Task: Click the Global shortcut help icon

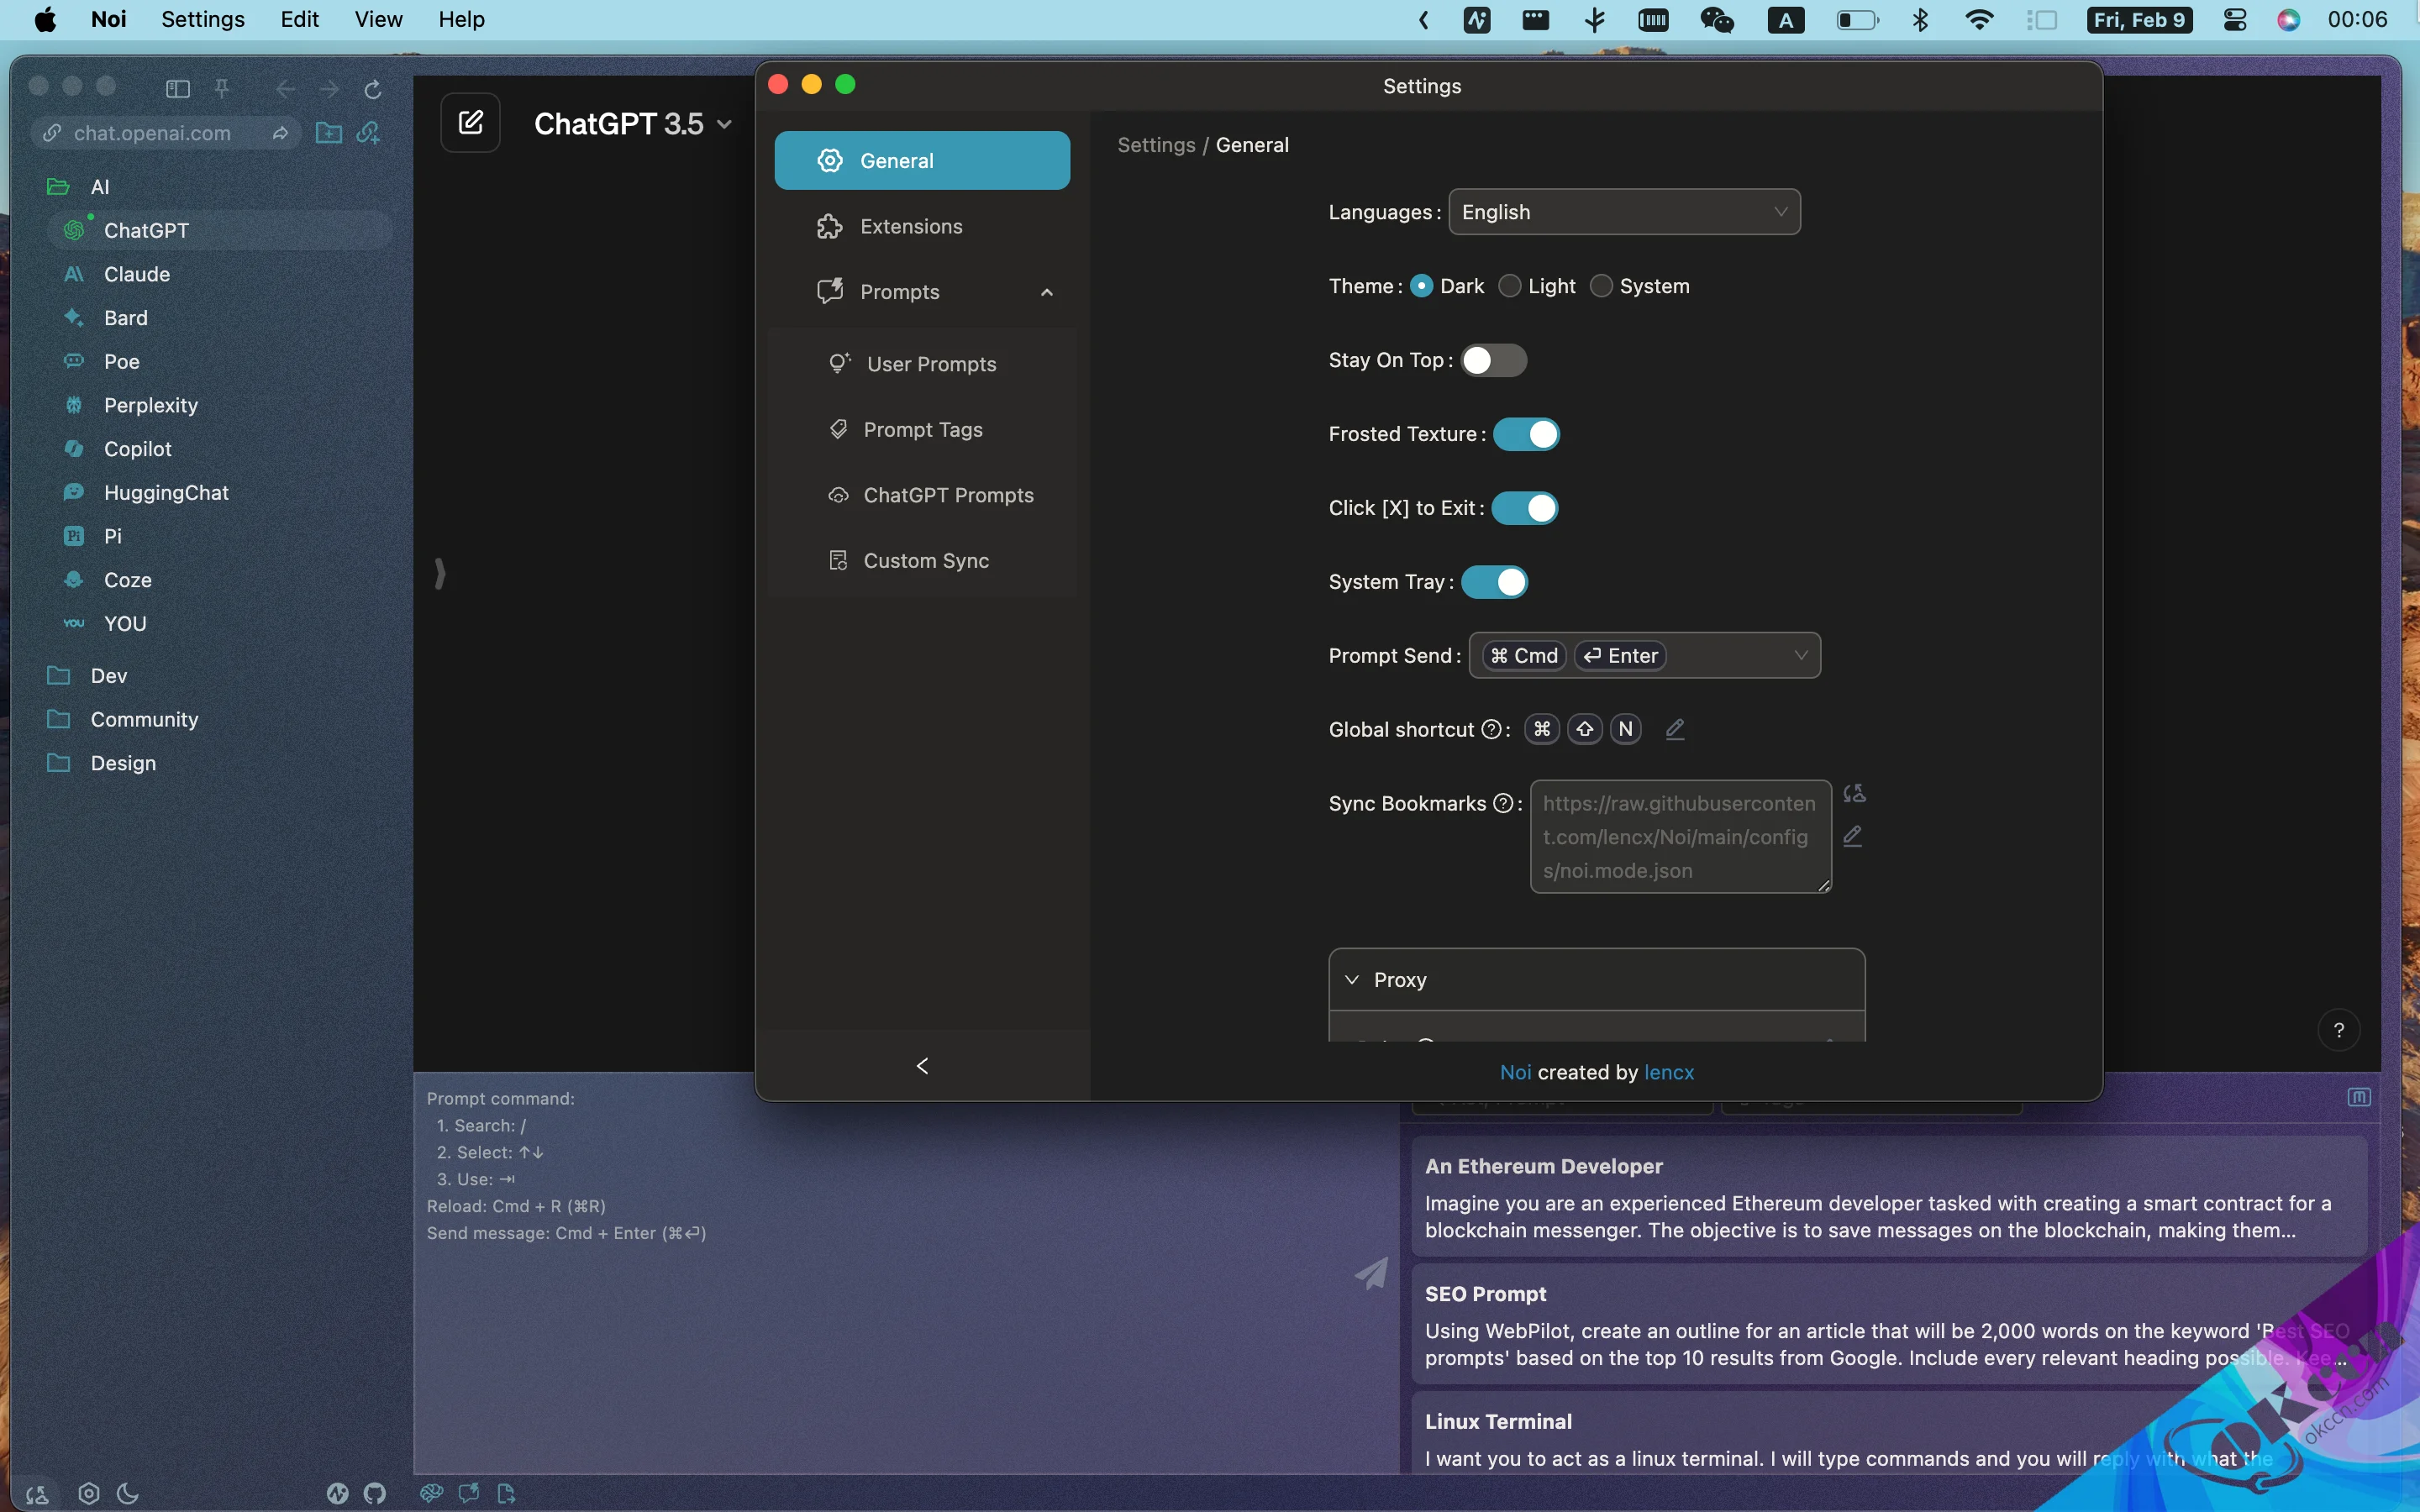Action: [x=1491, y=729]
